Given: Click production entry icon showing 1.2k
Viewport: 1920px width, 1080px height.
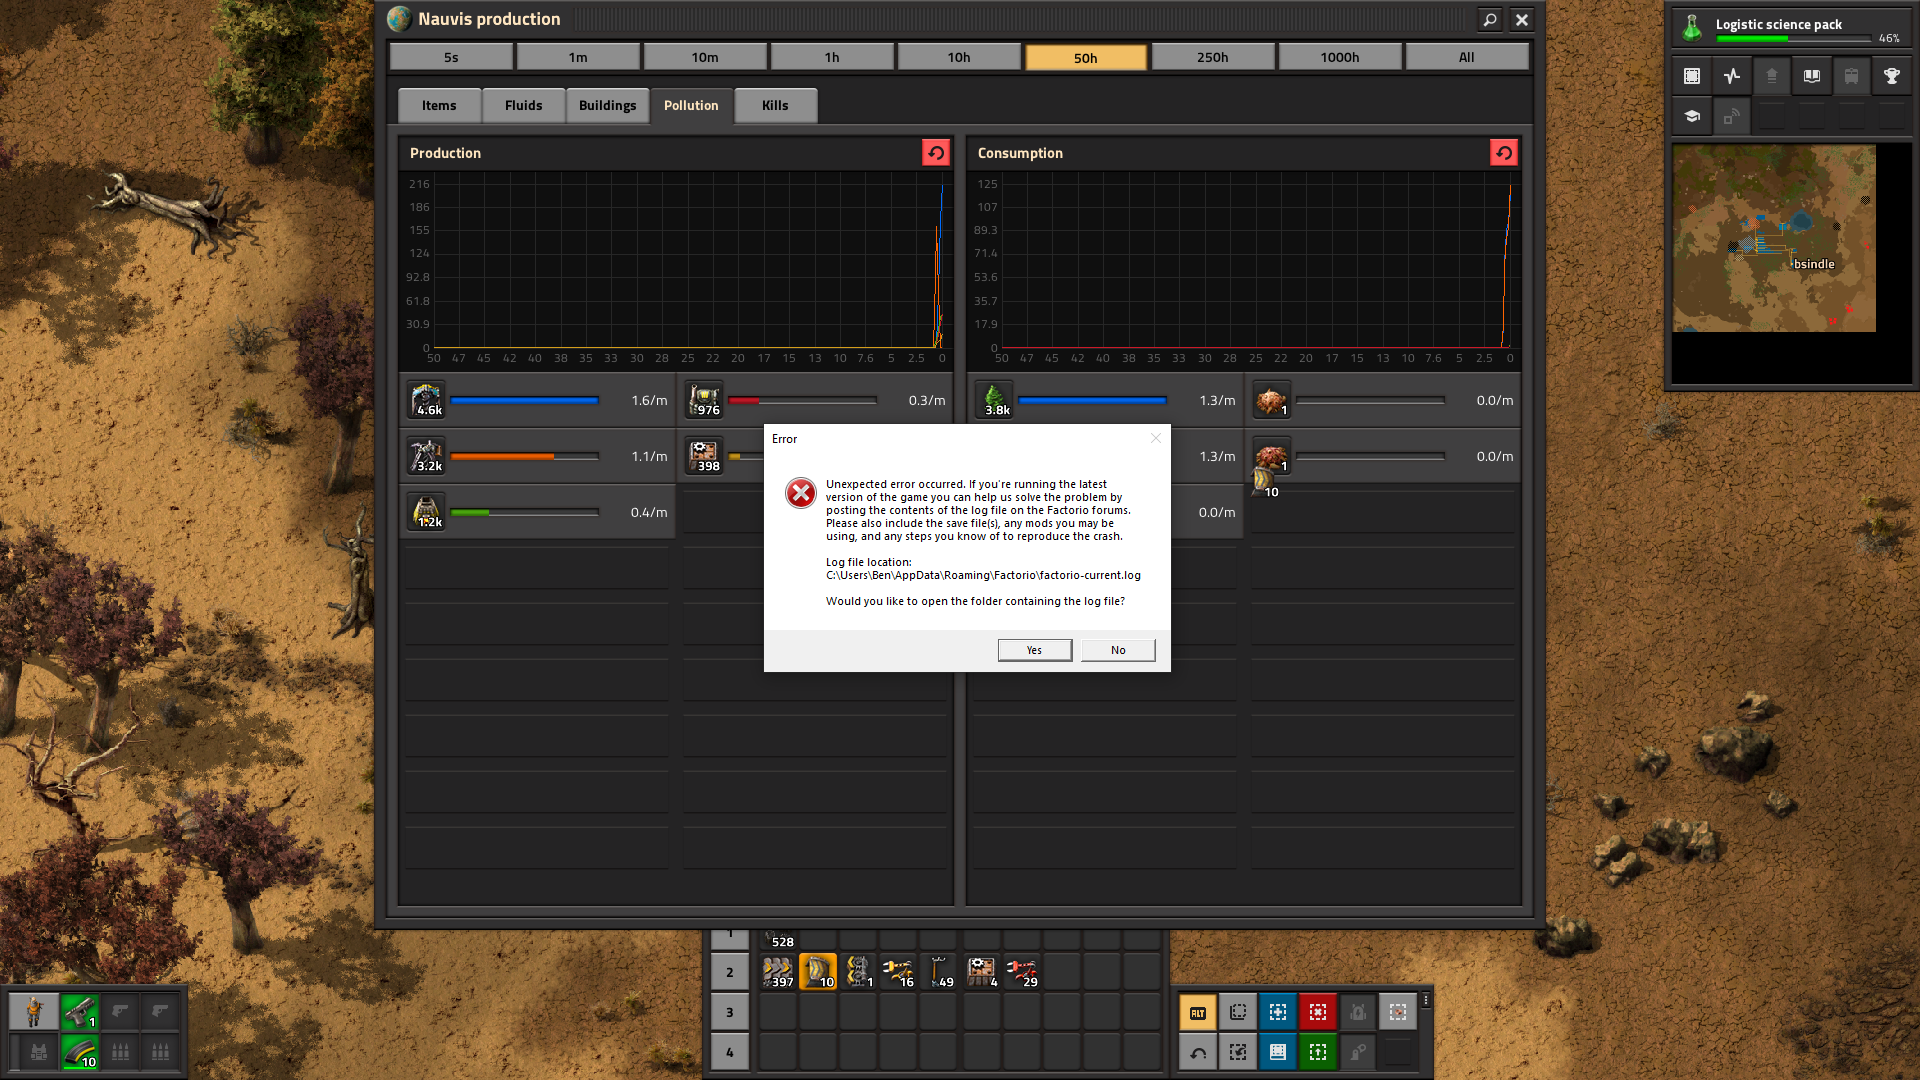Looking at the screenshot, I should tap(427, 512).
